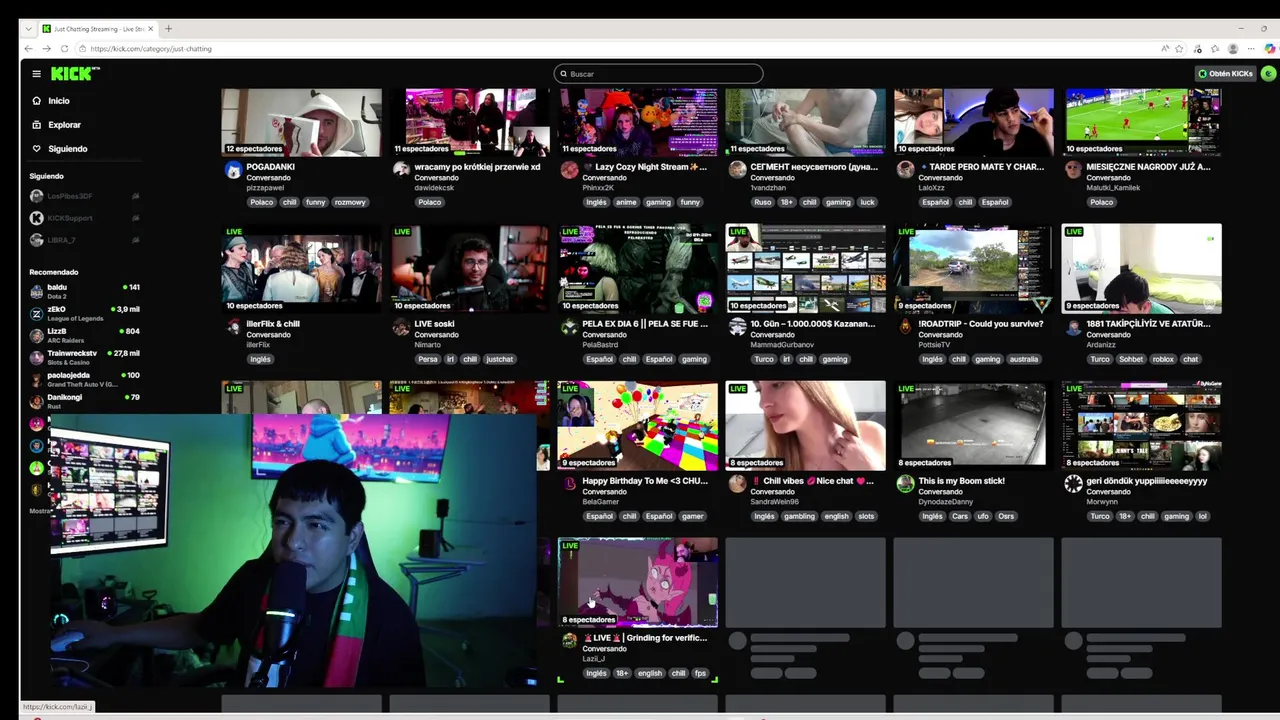Click the KICK logo in header
Screen dimensions: 1280x720
pos(75,73)
